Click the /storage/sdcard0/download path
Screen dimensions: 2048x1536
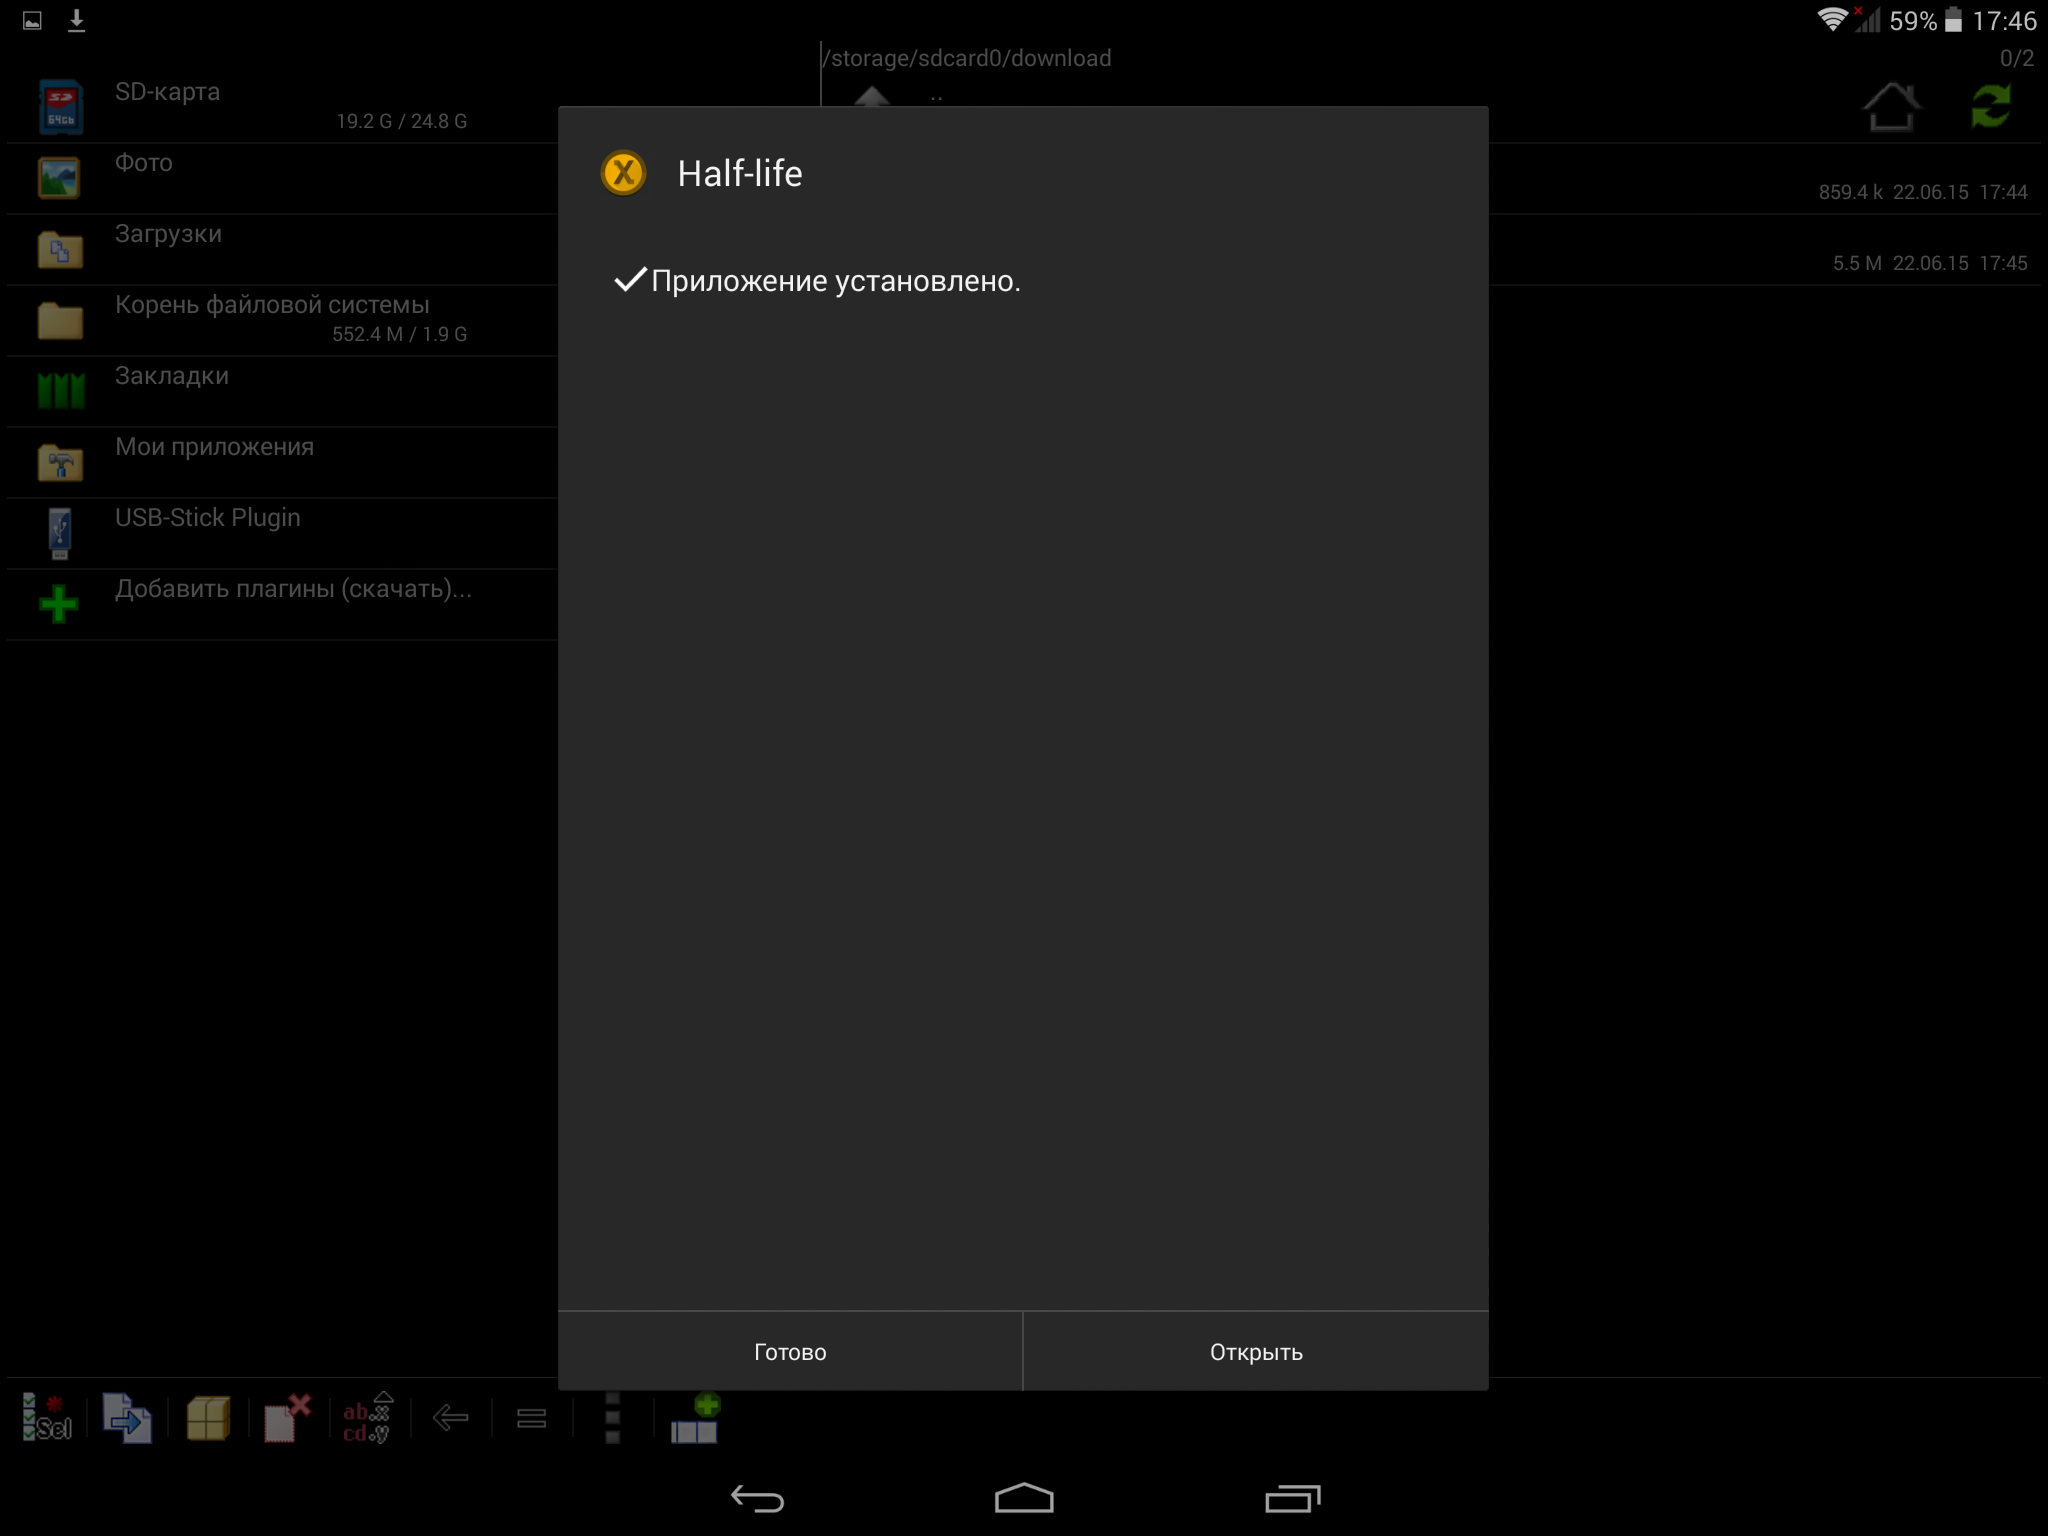coord(967,58)
